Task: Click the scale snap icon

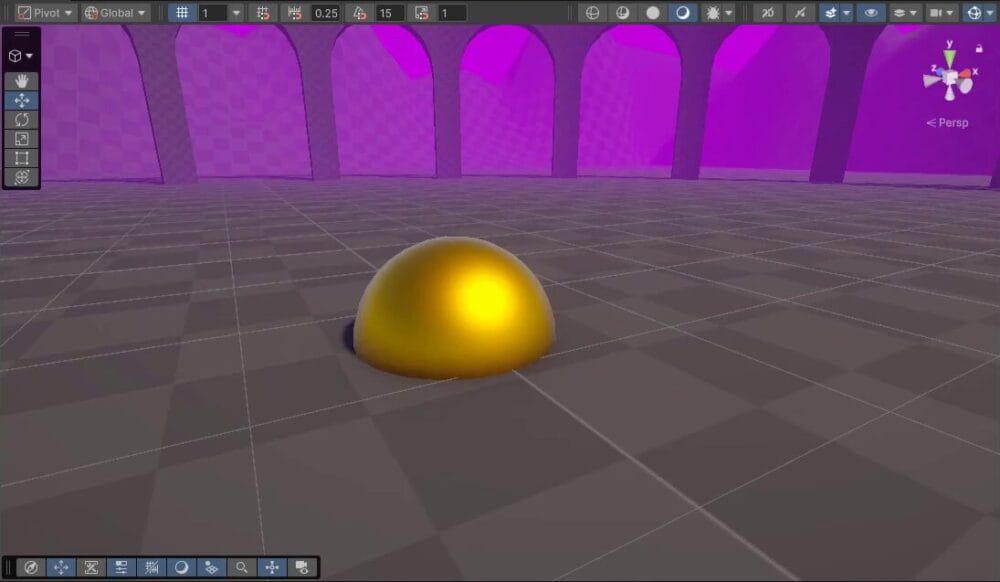Action: coord(422,13)
